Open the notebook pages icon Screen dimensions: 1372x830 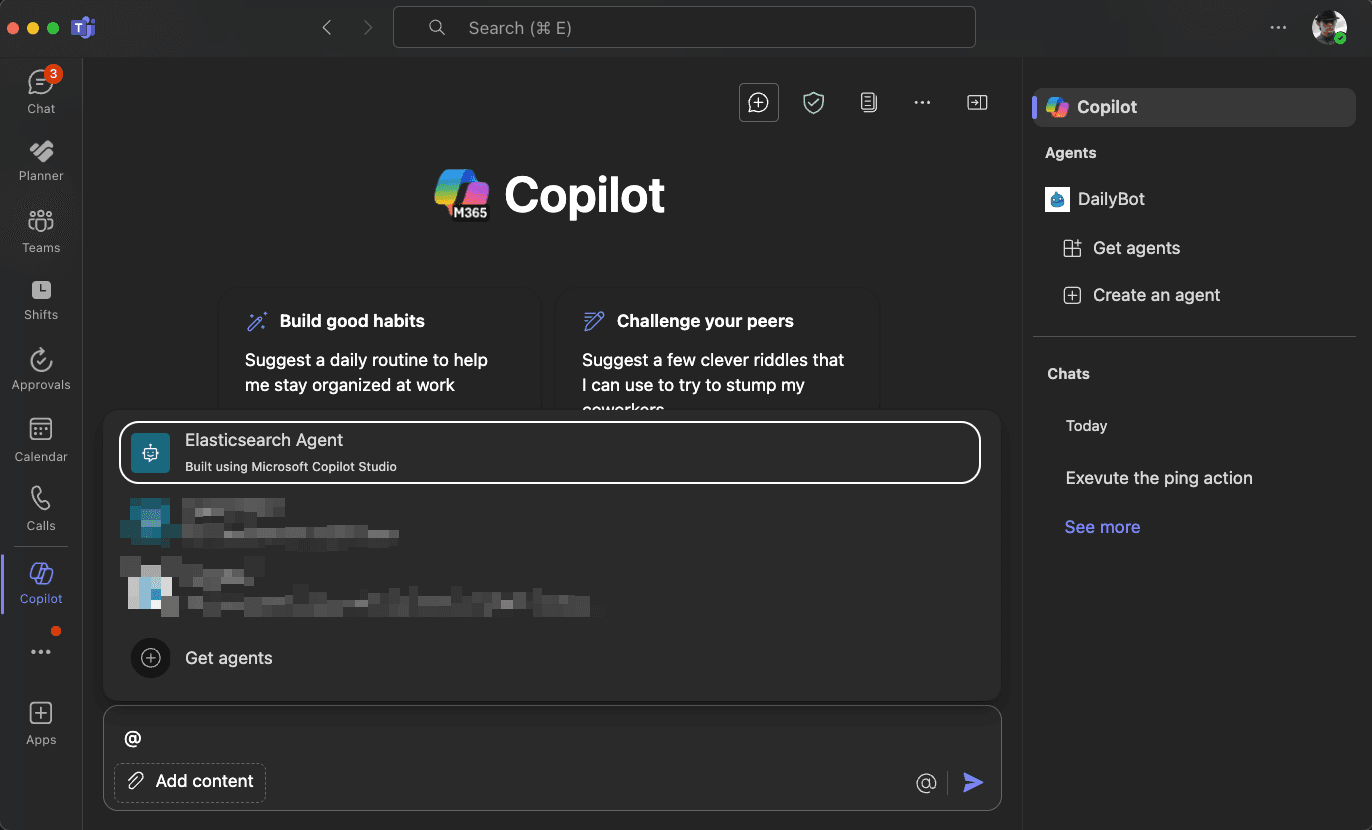(869, 102)
